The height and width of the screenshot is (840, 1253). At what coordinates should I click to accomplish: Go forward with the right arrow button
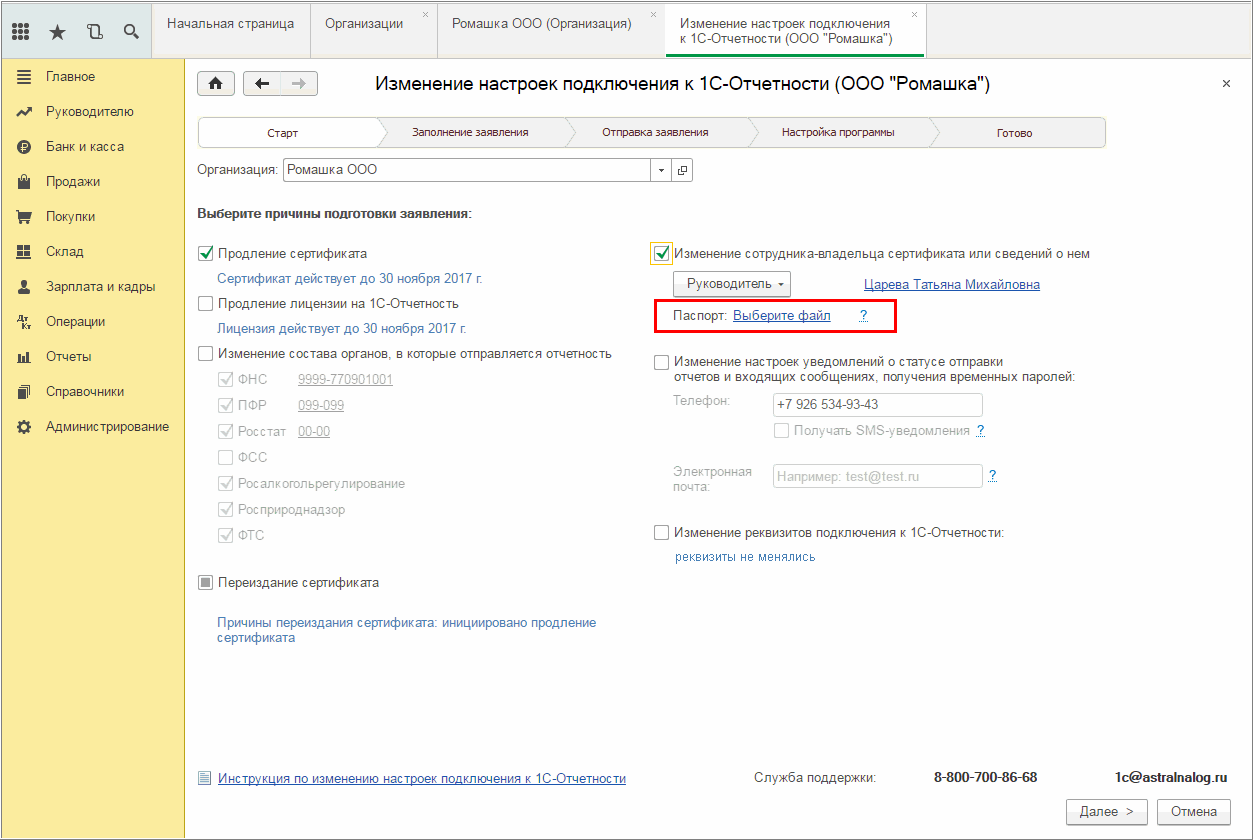tap(299, 84)
